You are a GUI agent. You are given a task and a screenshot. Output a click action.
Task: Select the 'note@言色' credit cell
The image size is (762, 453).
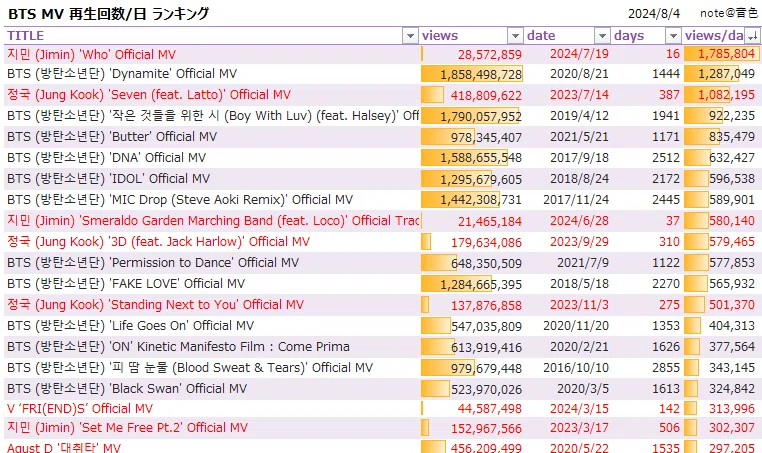(728, 14)
